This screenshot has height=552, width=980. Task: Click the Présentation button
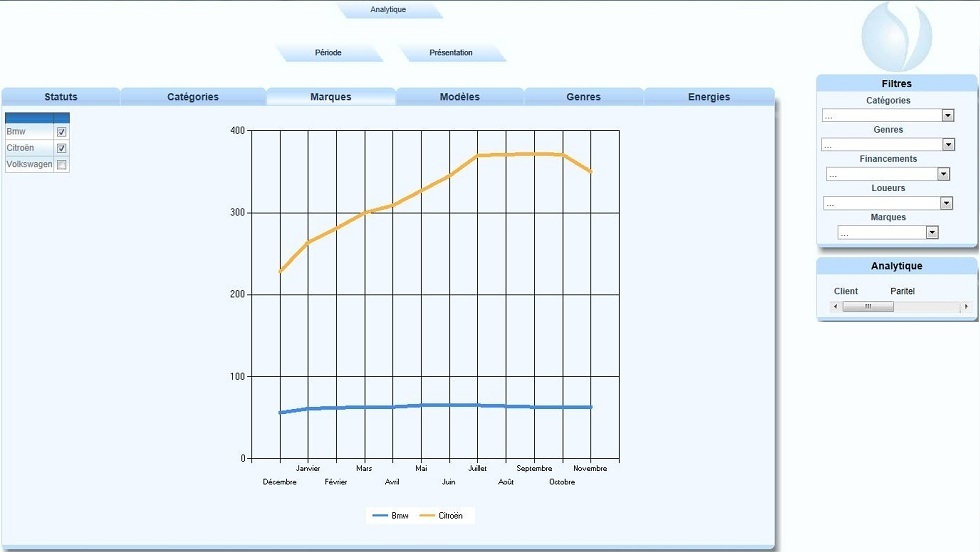tap(451, 53)
